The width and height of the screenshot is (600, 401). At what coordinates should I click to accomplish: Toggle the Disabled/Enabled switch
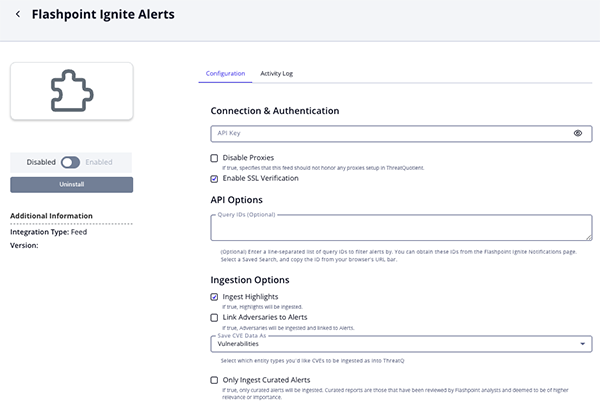70,162
